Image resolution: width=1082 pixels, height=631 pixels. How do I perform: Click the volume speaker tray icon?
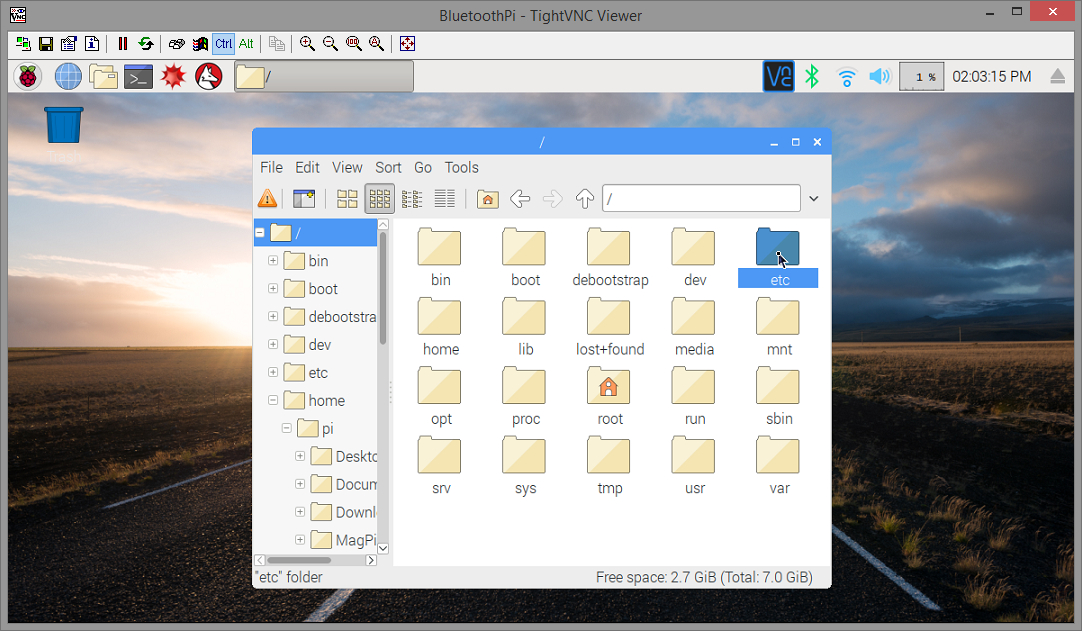[880, 77]
